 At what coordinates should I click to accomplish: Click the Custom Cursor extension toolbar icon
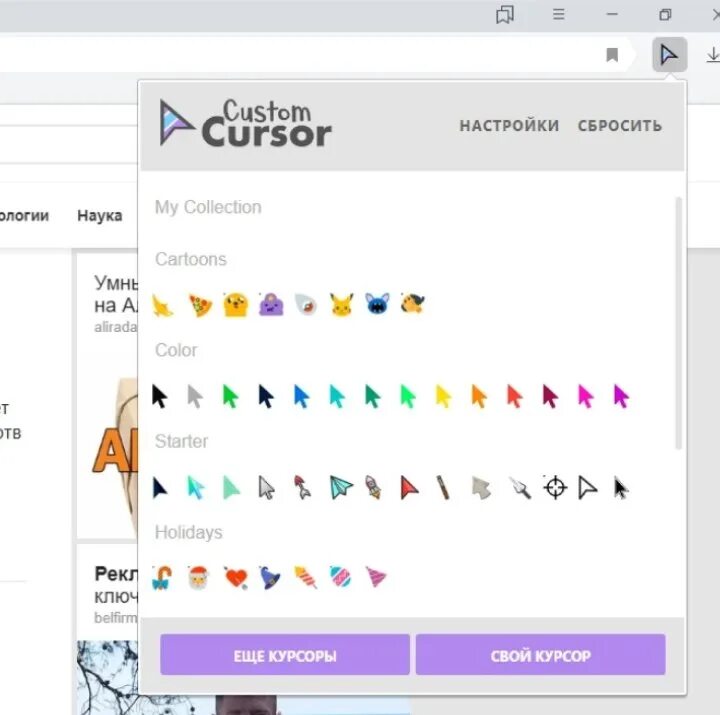coord(669,55)
